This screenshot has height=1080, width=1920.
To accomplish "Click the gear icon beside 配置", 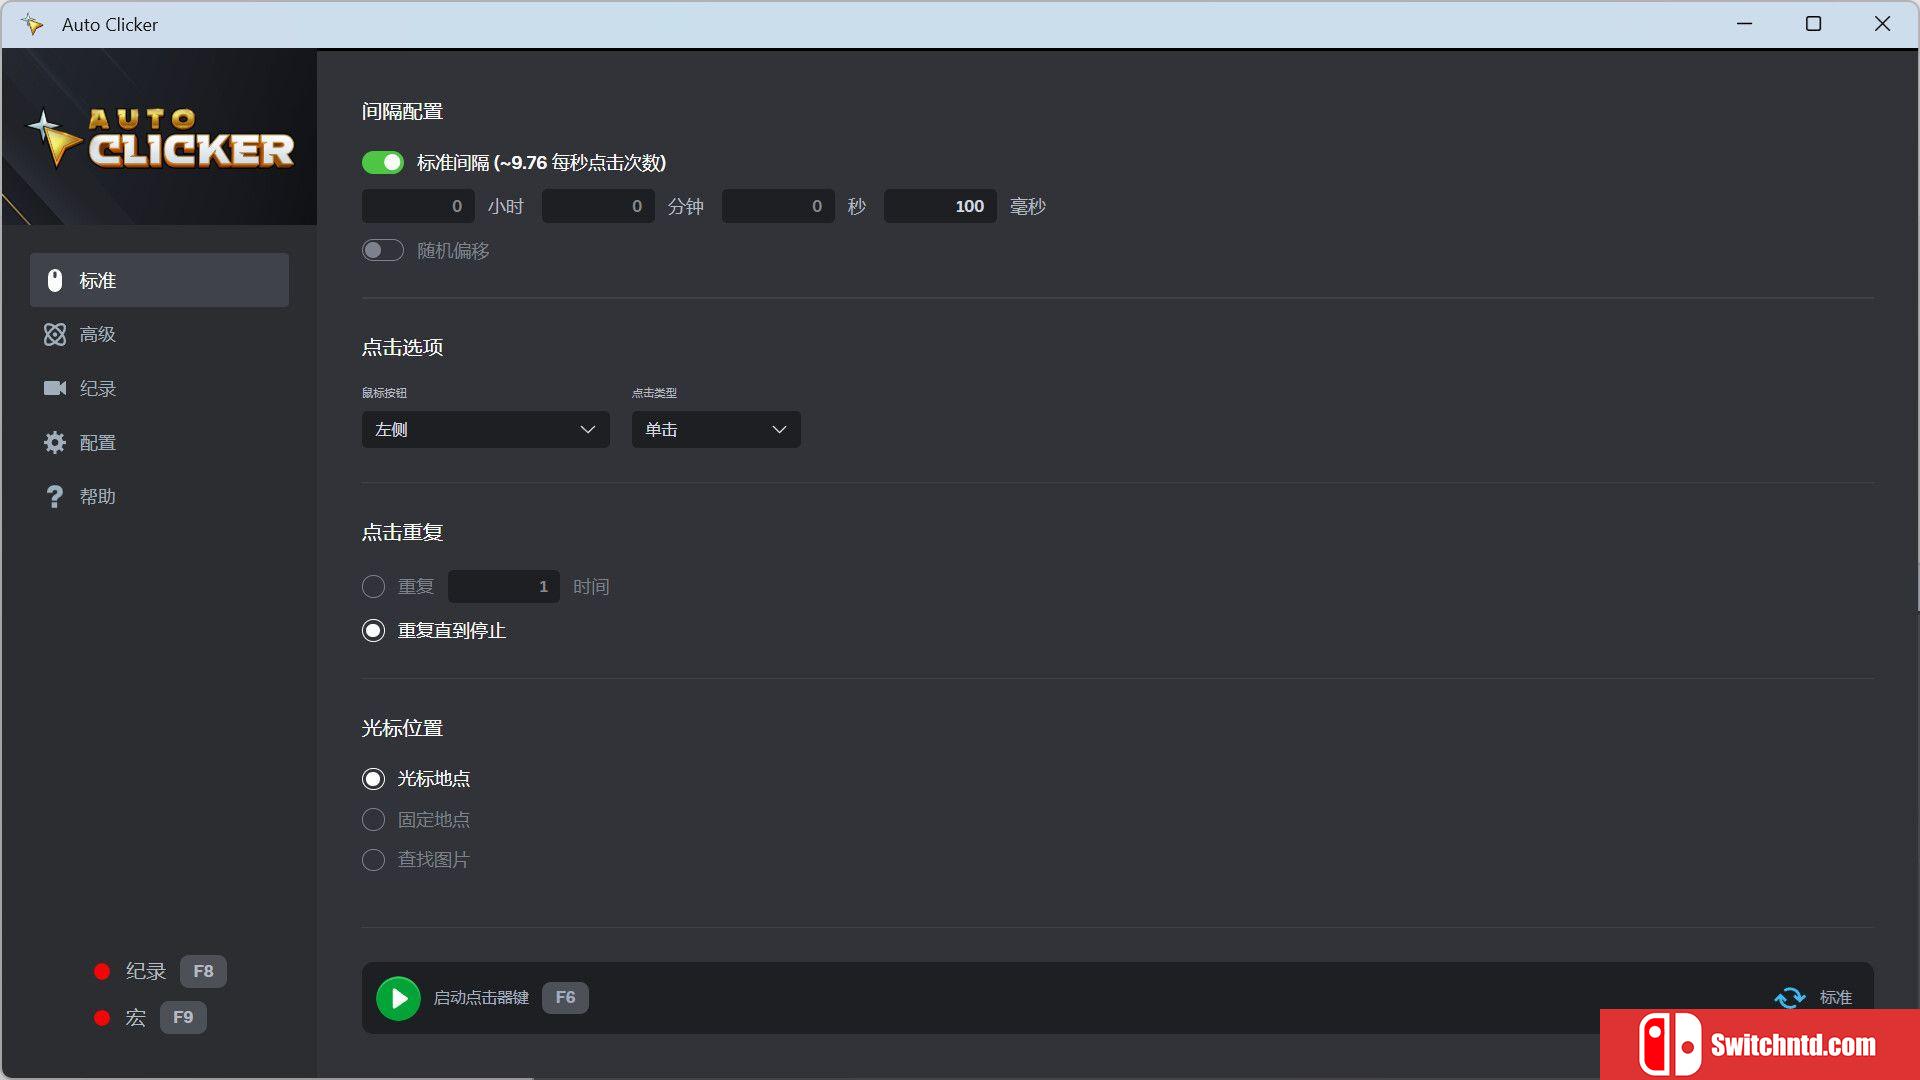I will pyautogui.click(x=55, y=442).
